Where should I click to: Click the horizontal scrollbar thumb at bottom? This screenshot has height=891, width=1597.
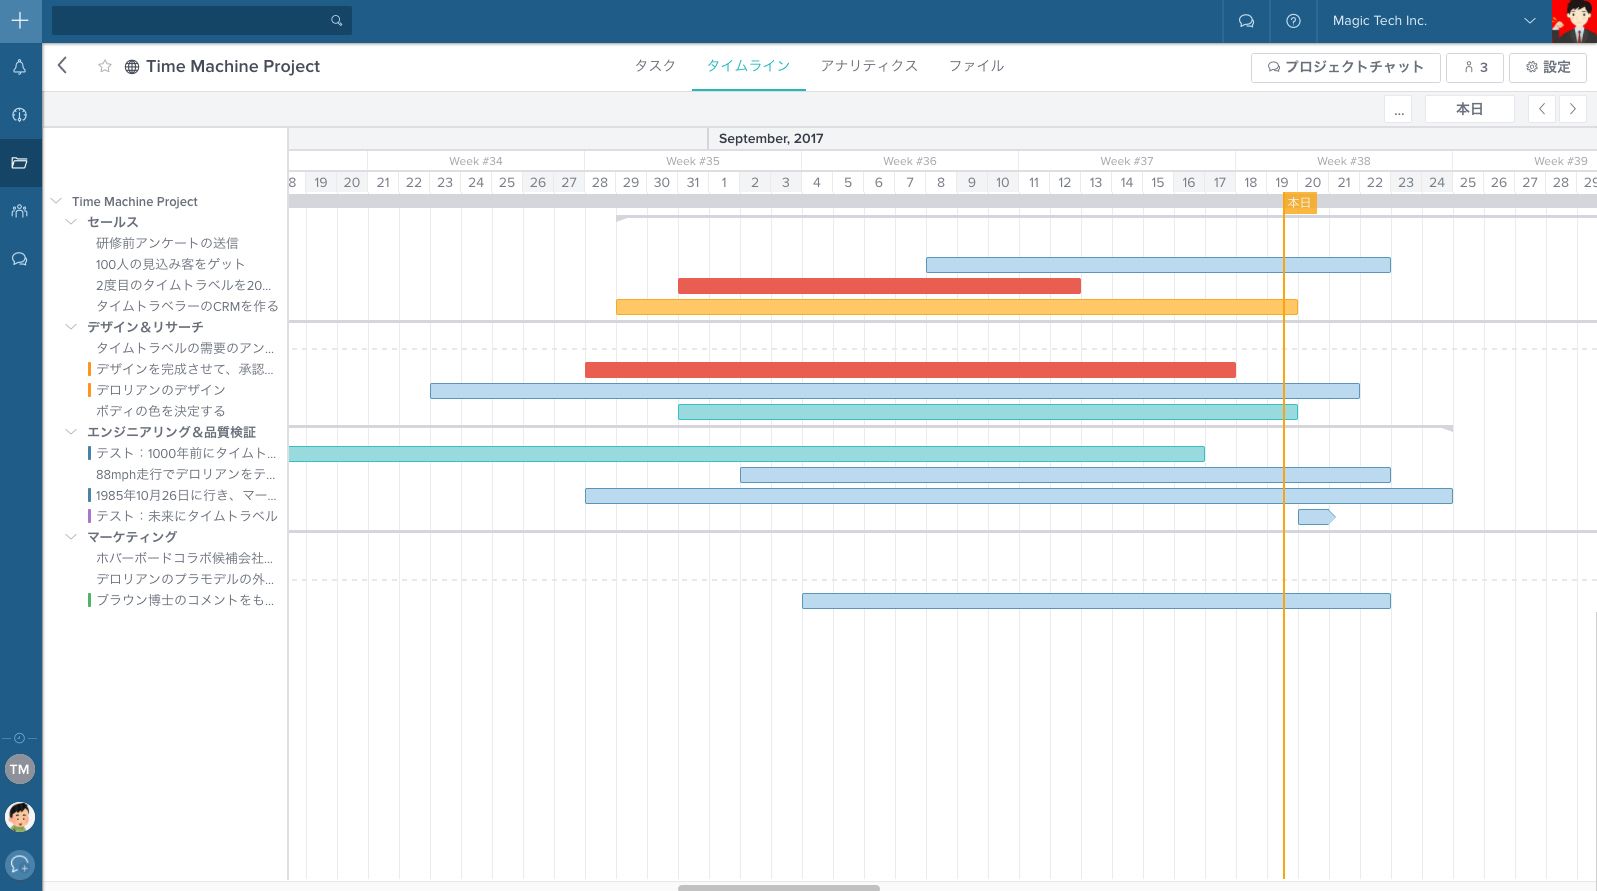tap(779, 887)
